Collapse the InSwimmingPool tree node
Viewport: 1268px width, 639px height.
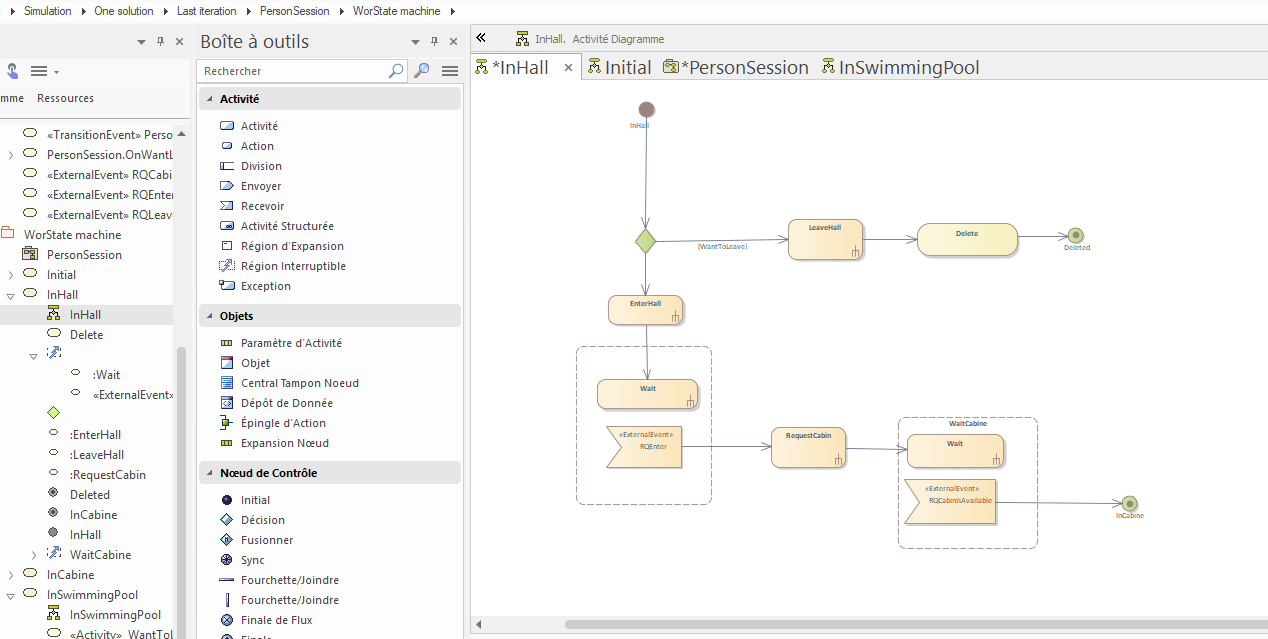coord(10,595)
